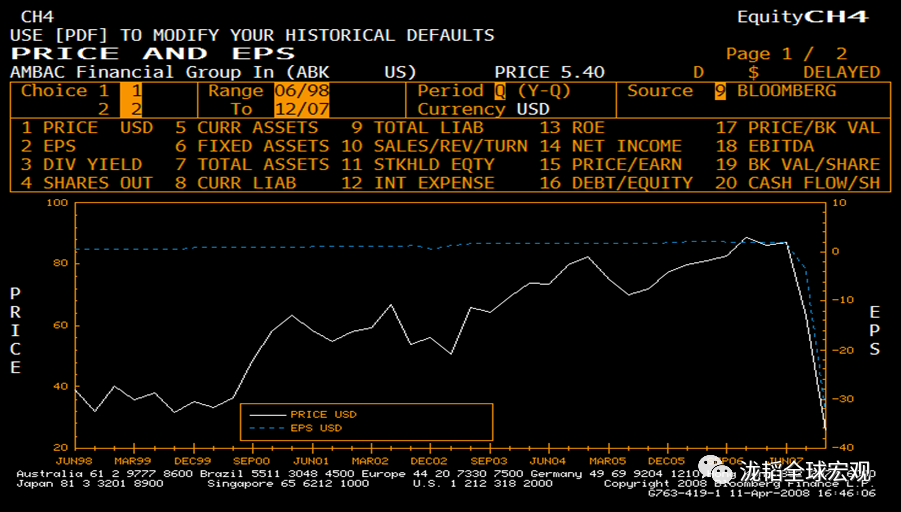Click the Choice 2 input field
The image size is (901, 512).
click(131, 109)
